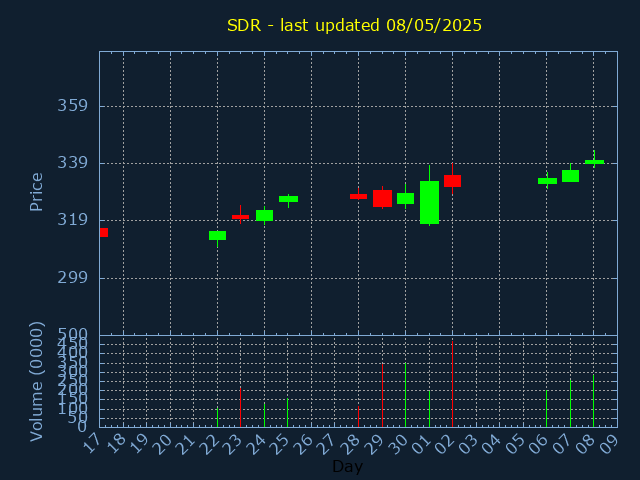Click the green volume bar for day 07
640x480 pixels.
click(x=570, y=403)
